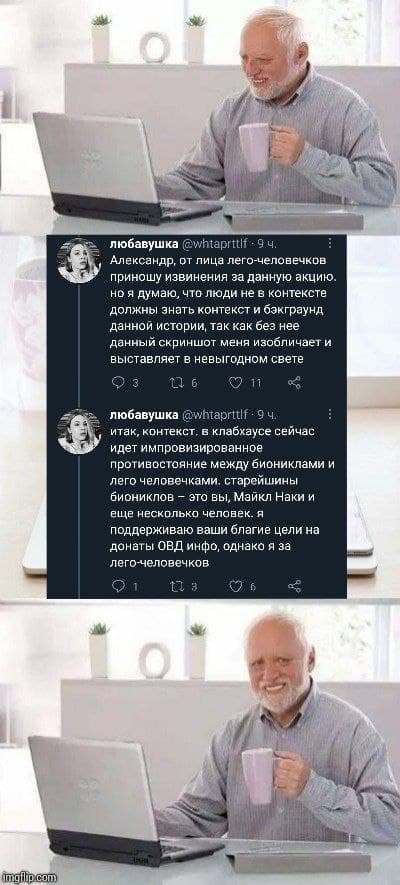The width and height of the screenshot is (400, 885).
Task: Share the tweet beginning with 'итак, контекст'
Action: click(294, 586)
